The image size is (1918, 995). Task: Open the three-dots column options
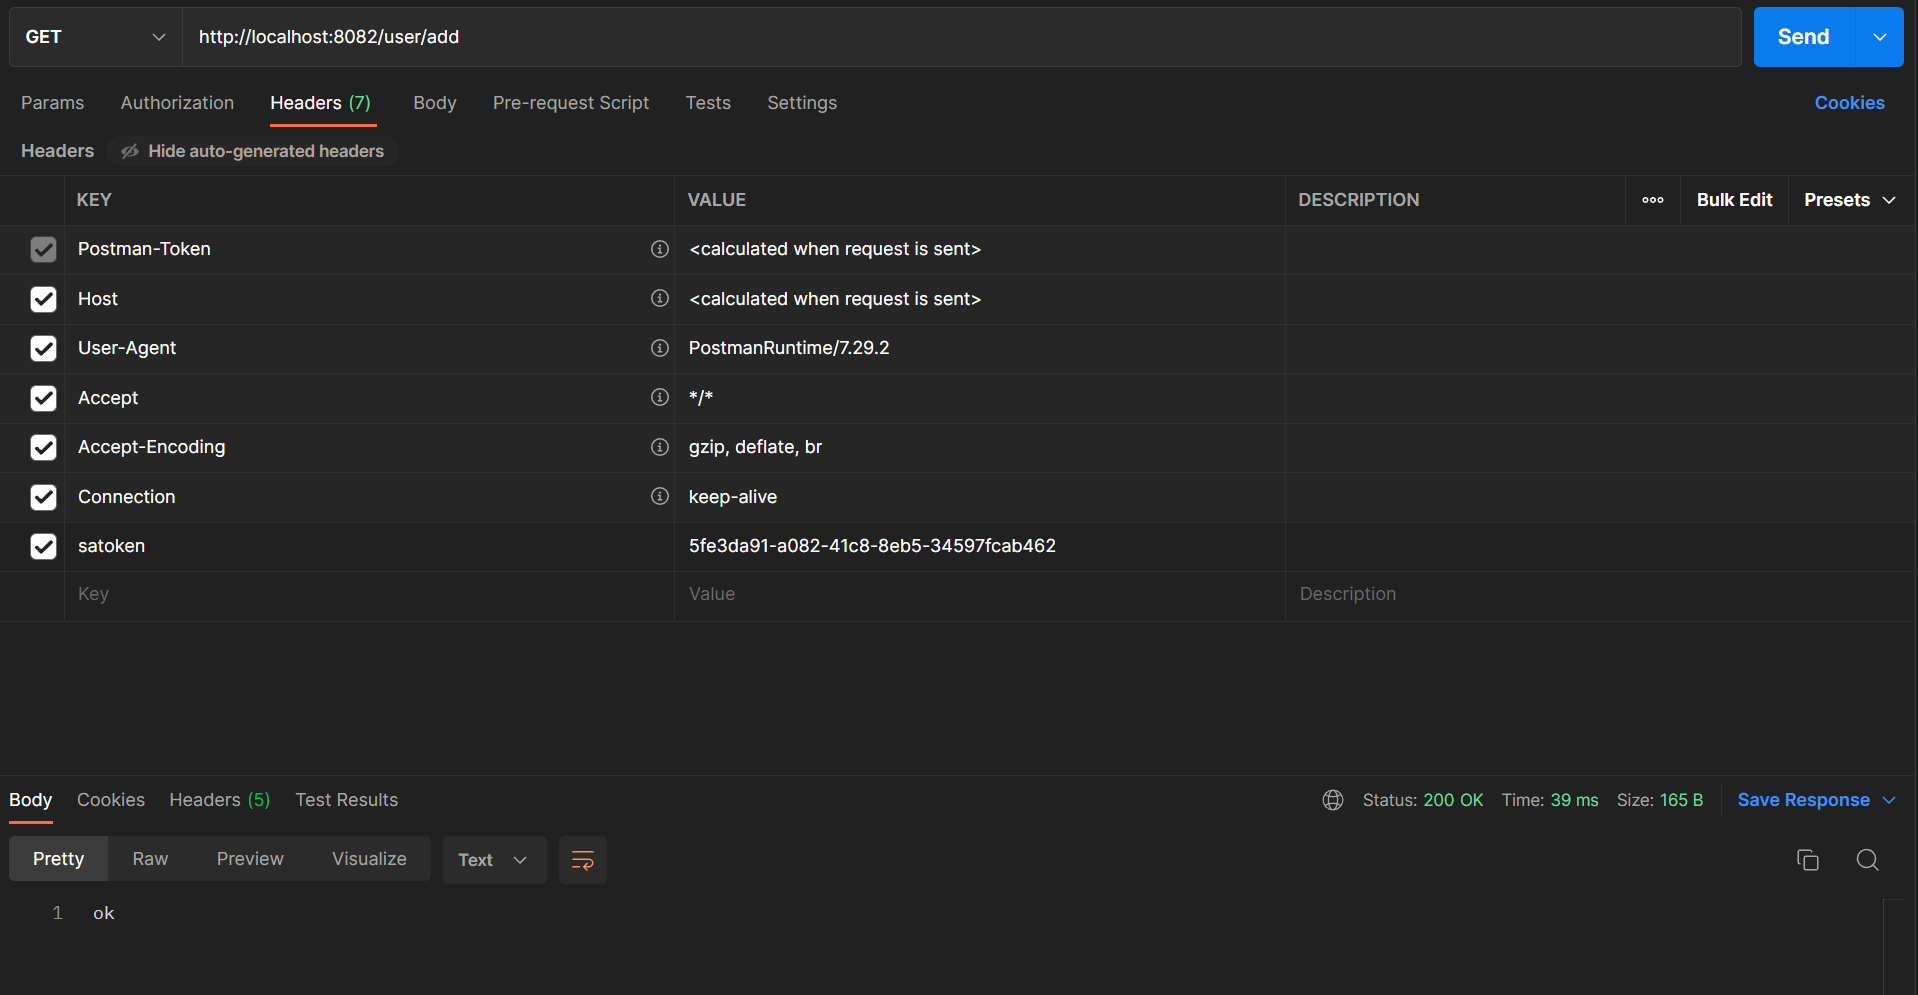(1652, 200)
